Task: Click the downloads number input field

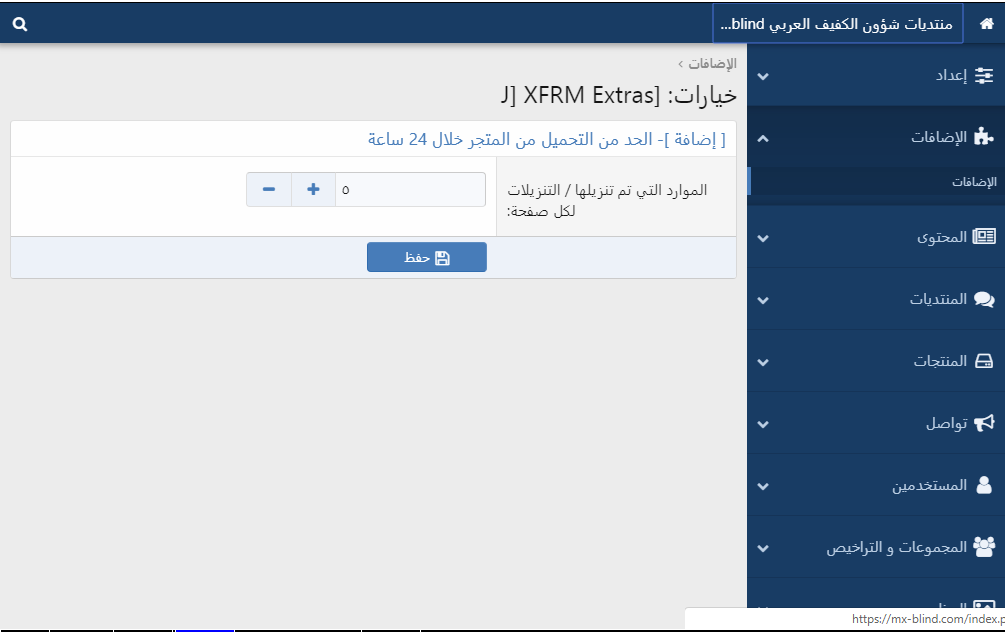Action: (x=410, y=189)
